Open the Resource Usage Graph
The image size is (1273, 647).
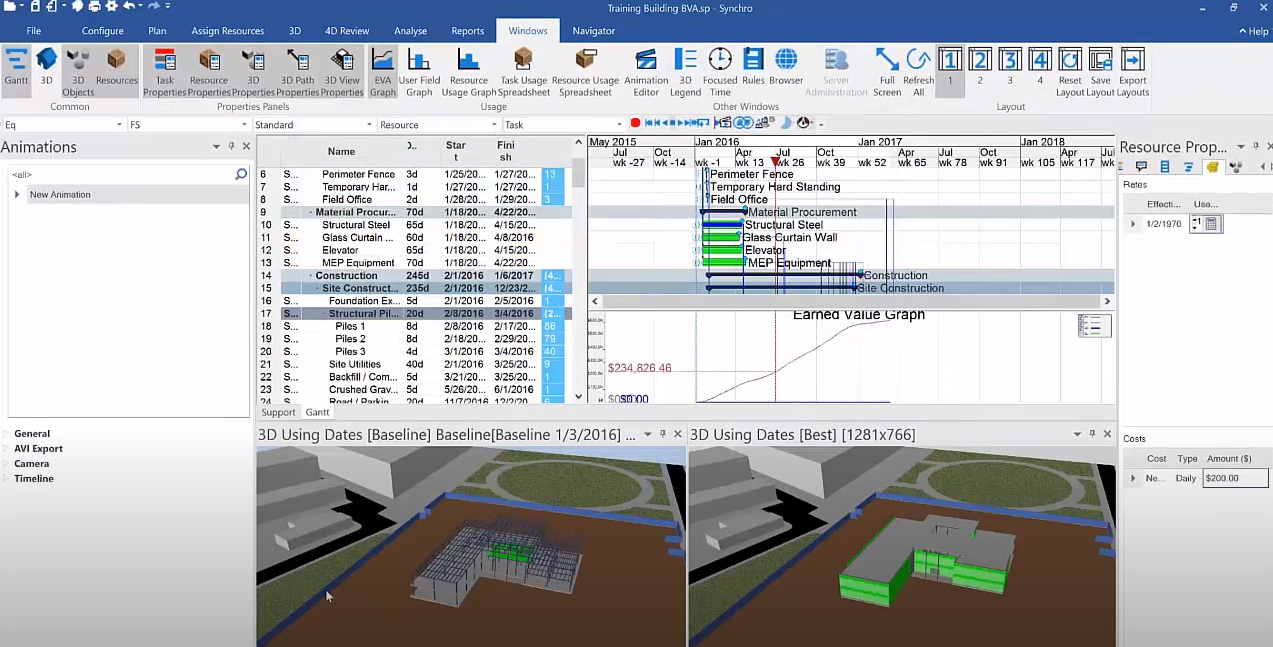[x=469, y=72]
